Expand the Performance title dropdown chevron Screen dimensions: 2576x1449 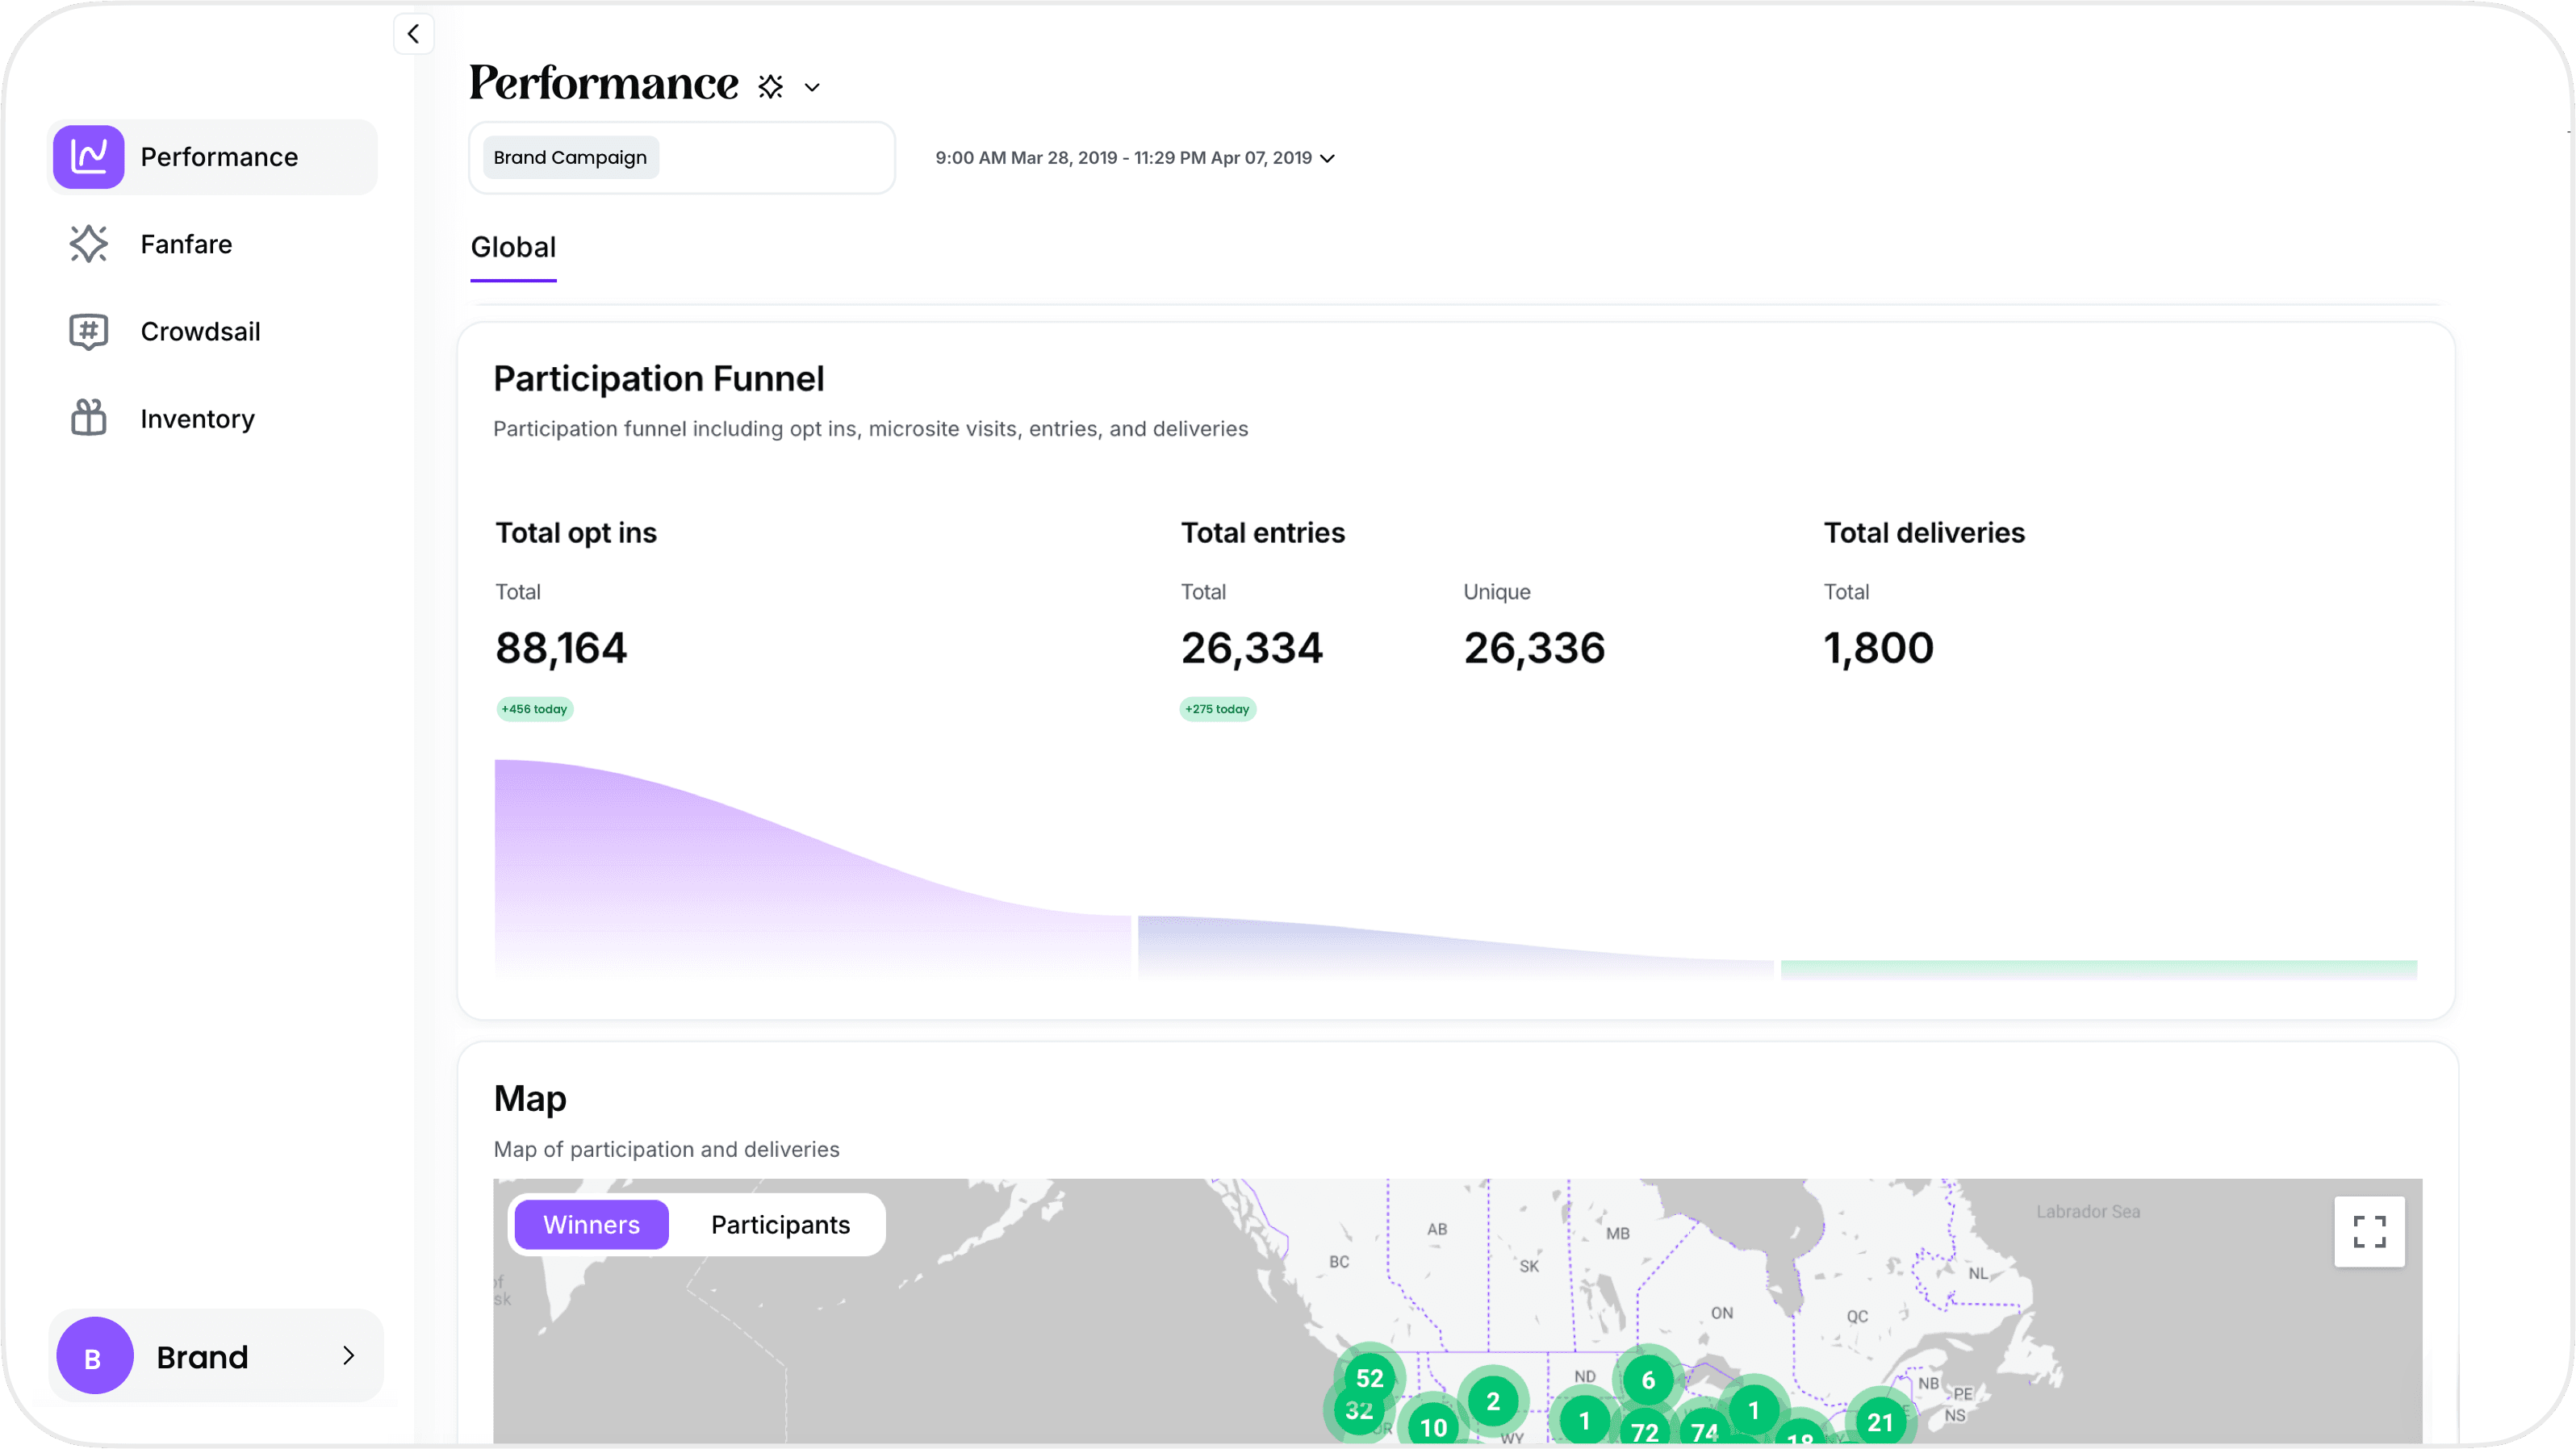pos(812,88)
